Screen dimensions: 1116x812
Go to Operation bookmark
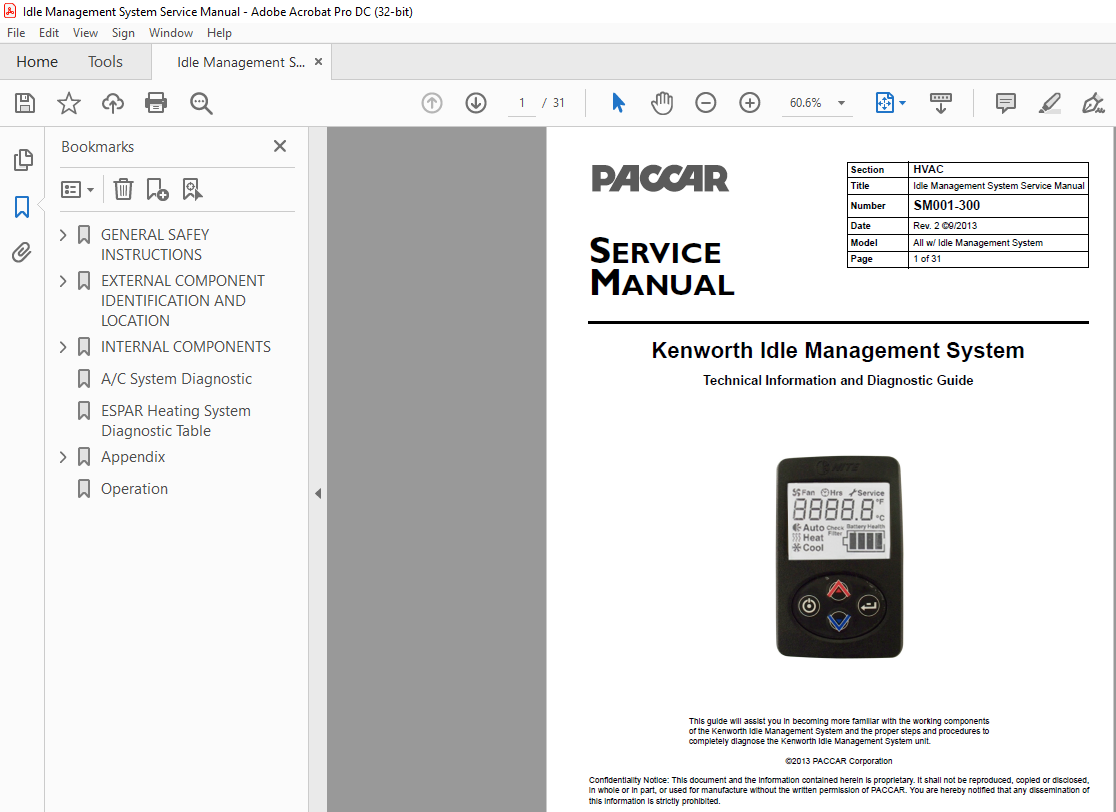click(135, 489)
